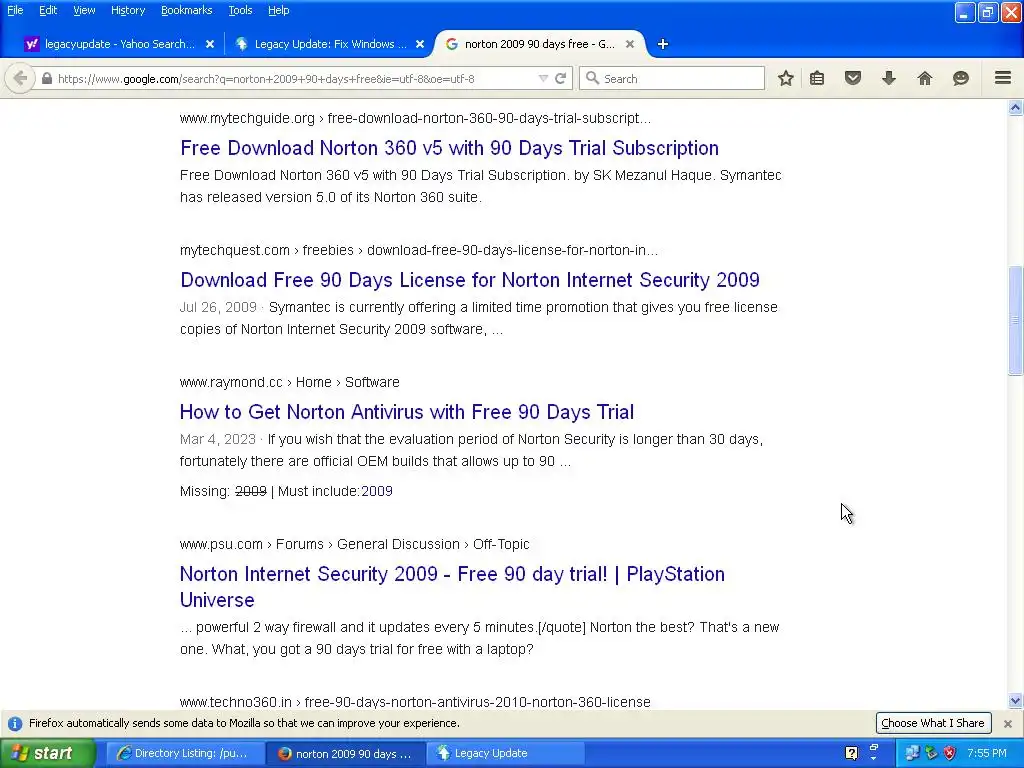Open the File menu
The width and height of the screenshot is (1024, 768).
[x=15, y=10]
